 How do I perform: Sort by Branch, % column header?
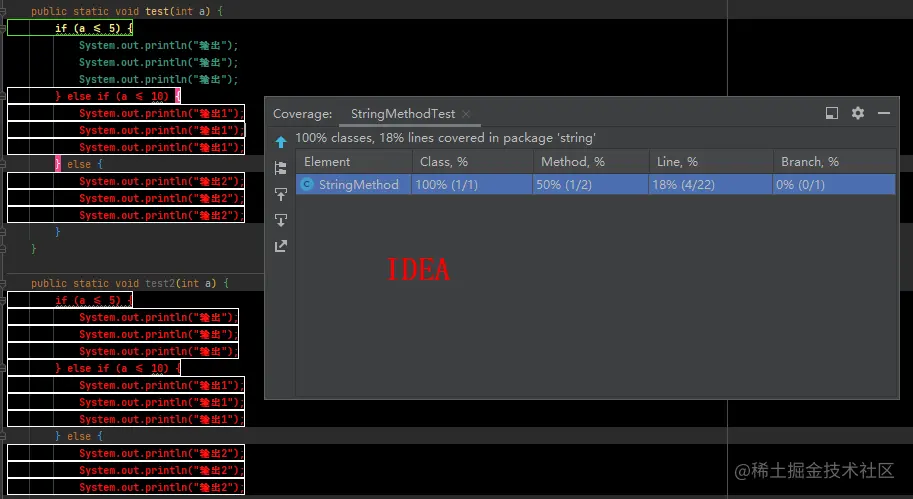click(x=834, y=161)
